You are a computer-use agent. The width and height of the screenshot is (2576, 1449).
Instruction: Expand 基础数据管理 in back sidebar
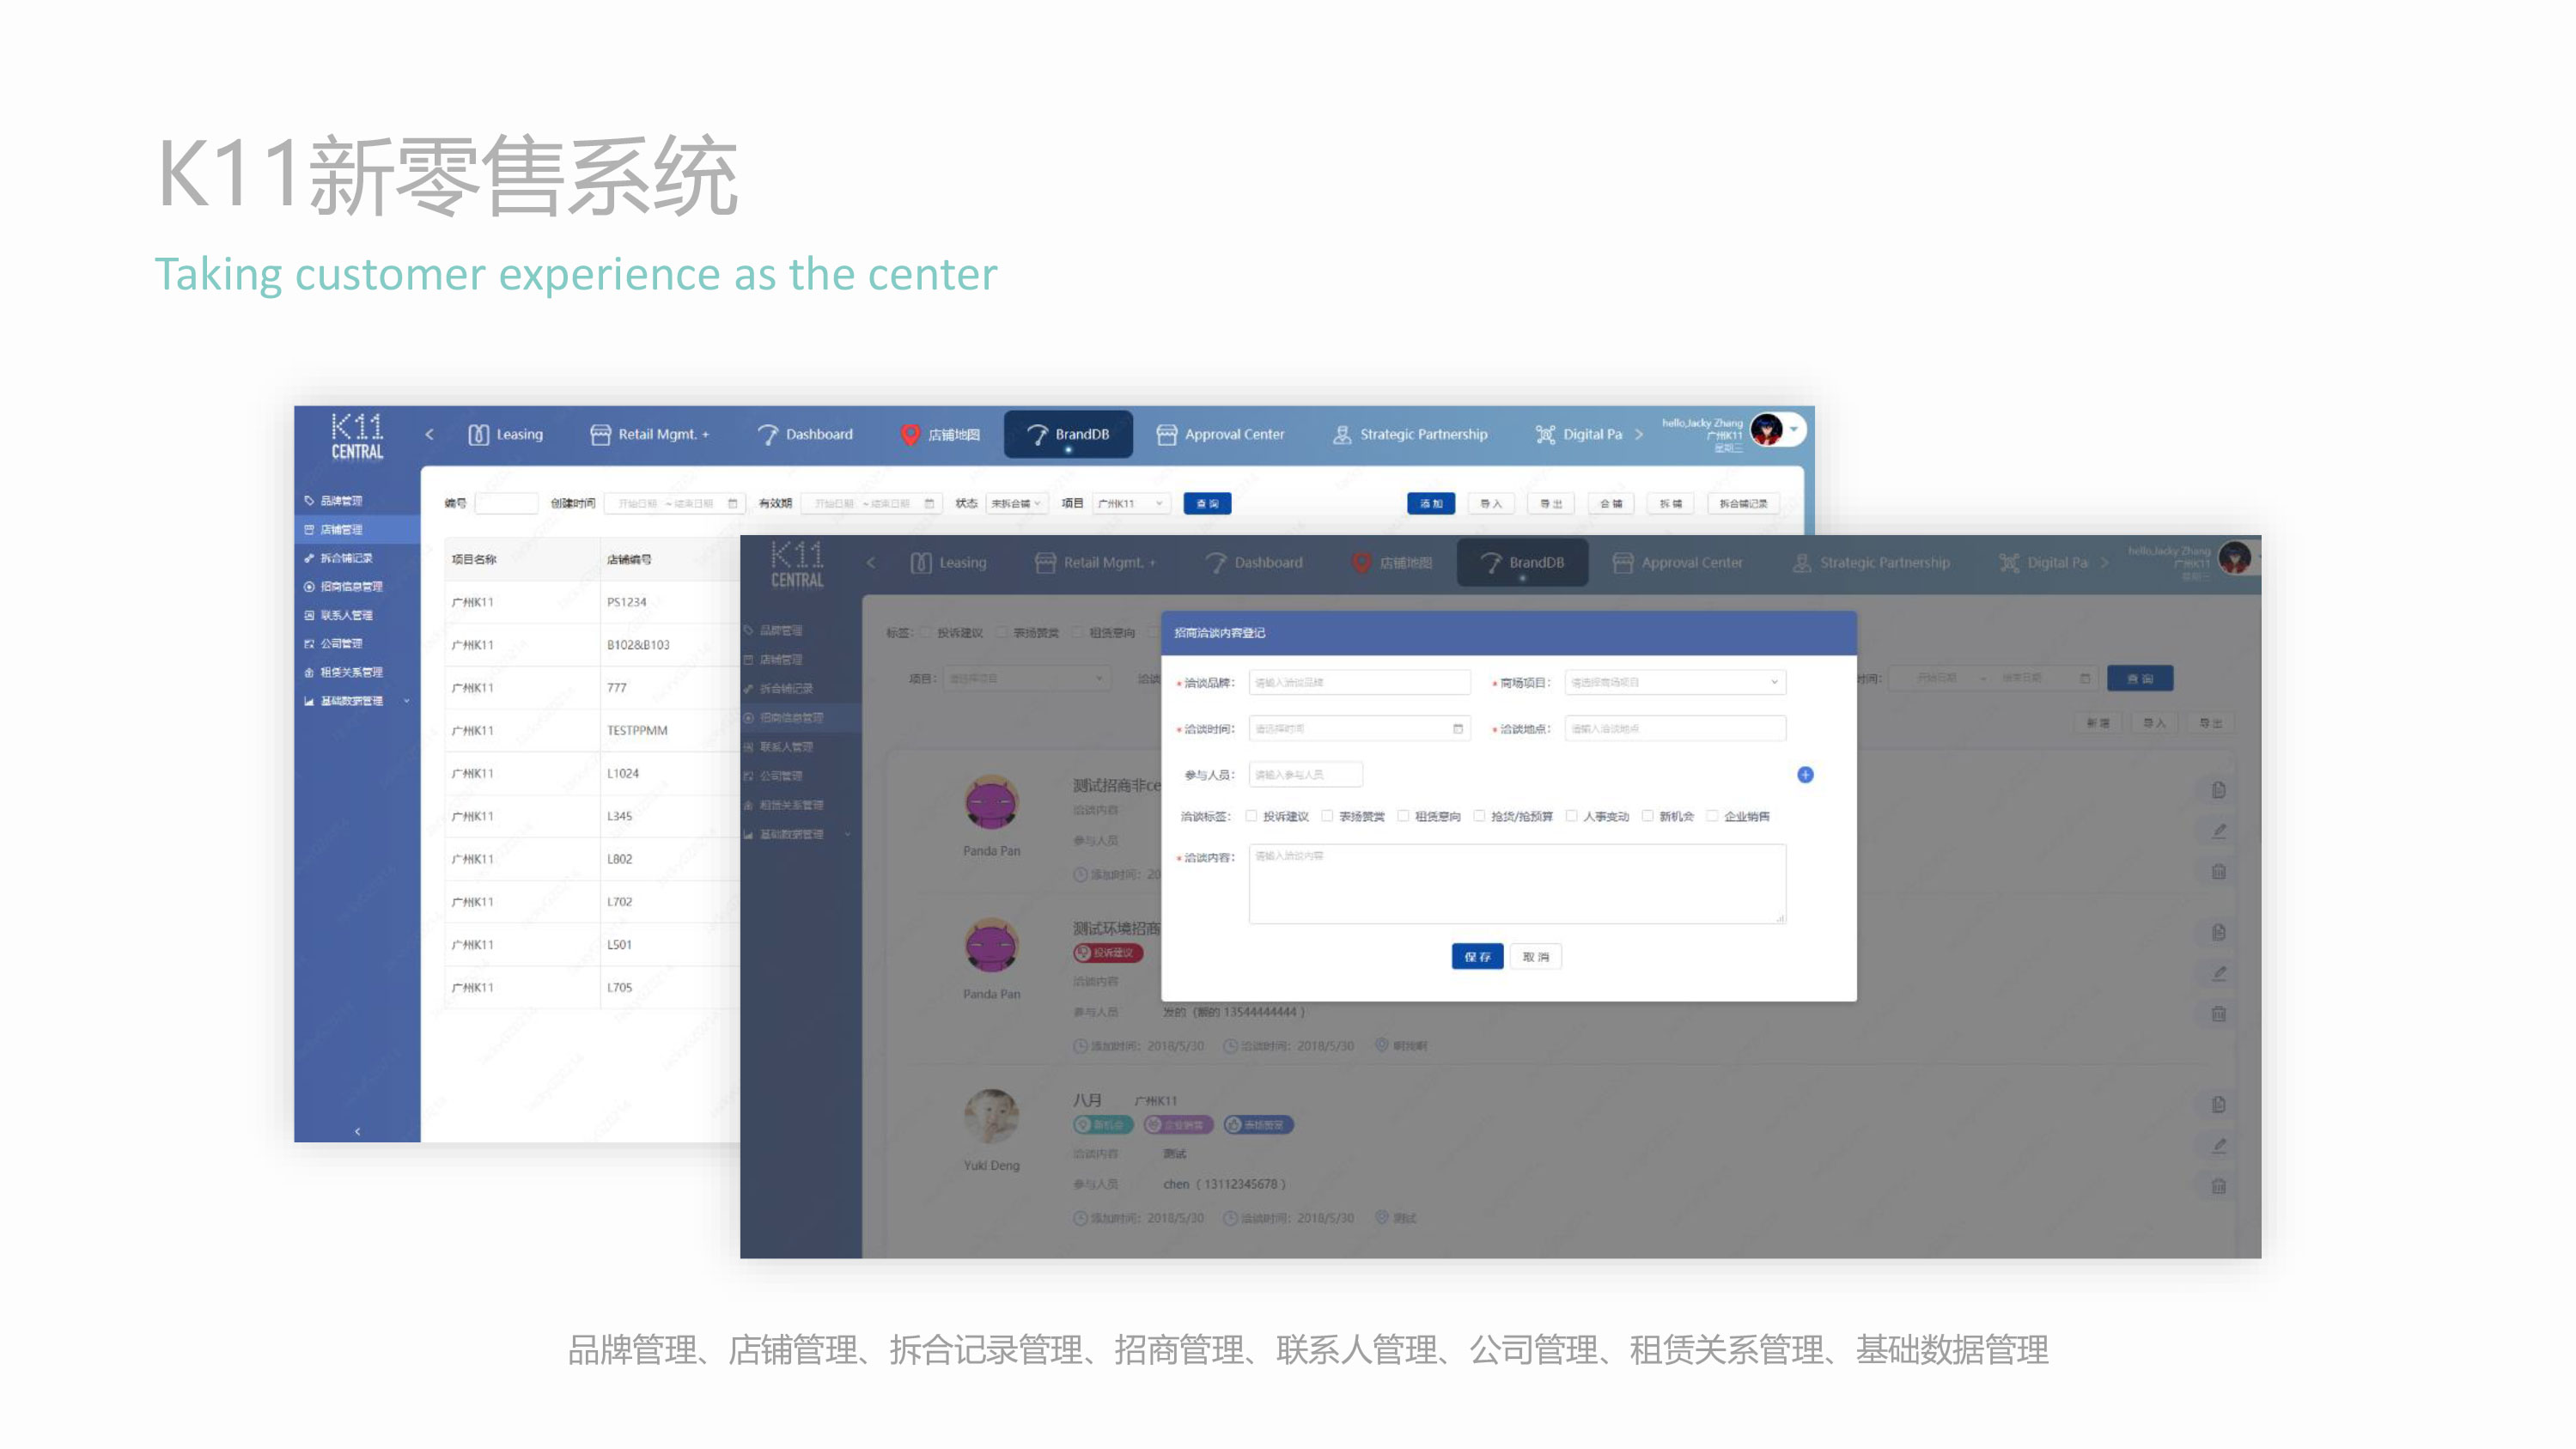coord(358,701)
